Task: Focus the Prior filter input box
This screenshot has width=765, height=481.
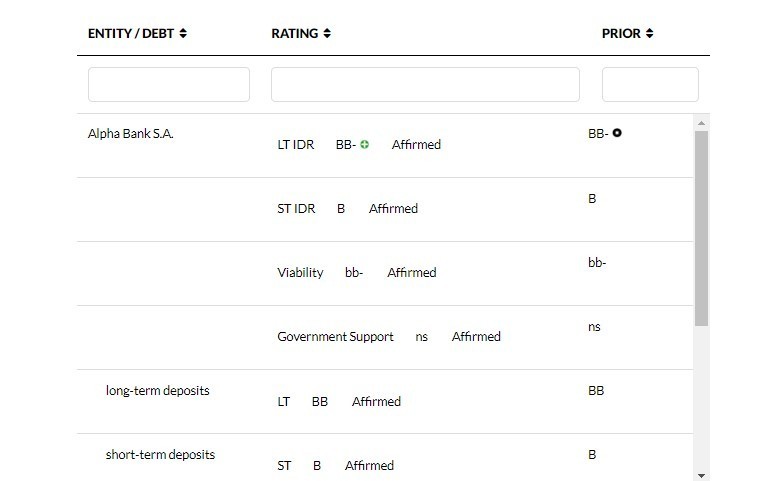Action: (x=650, y=85)
